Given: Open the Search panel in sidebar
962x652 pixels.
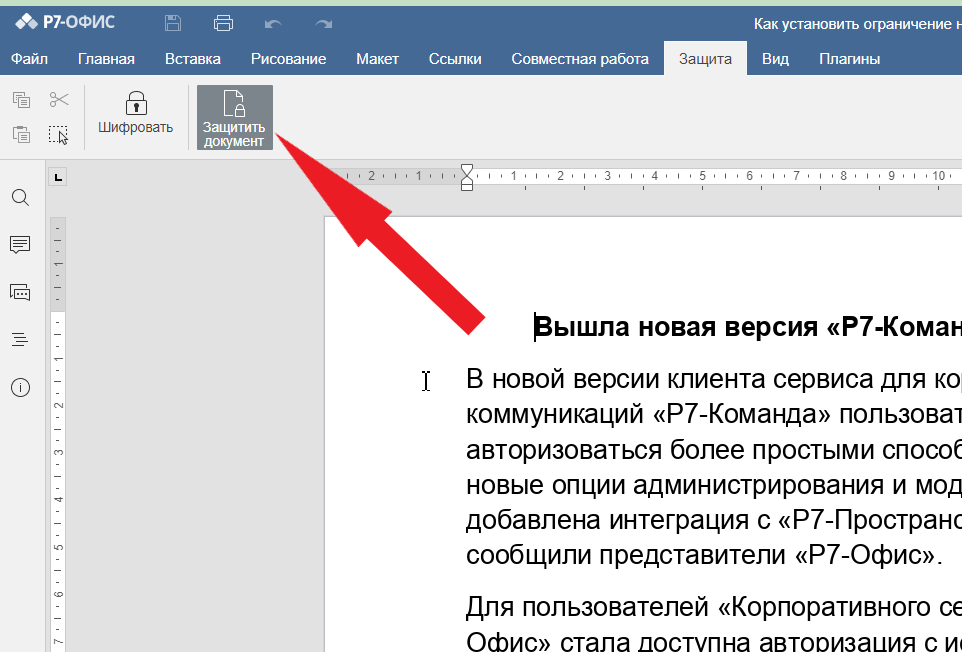Looking at the screenshot, I should point(20,198).
